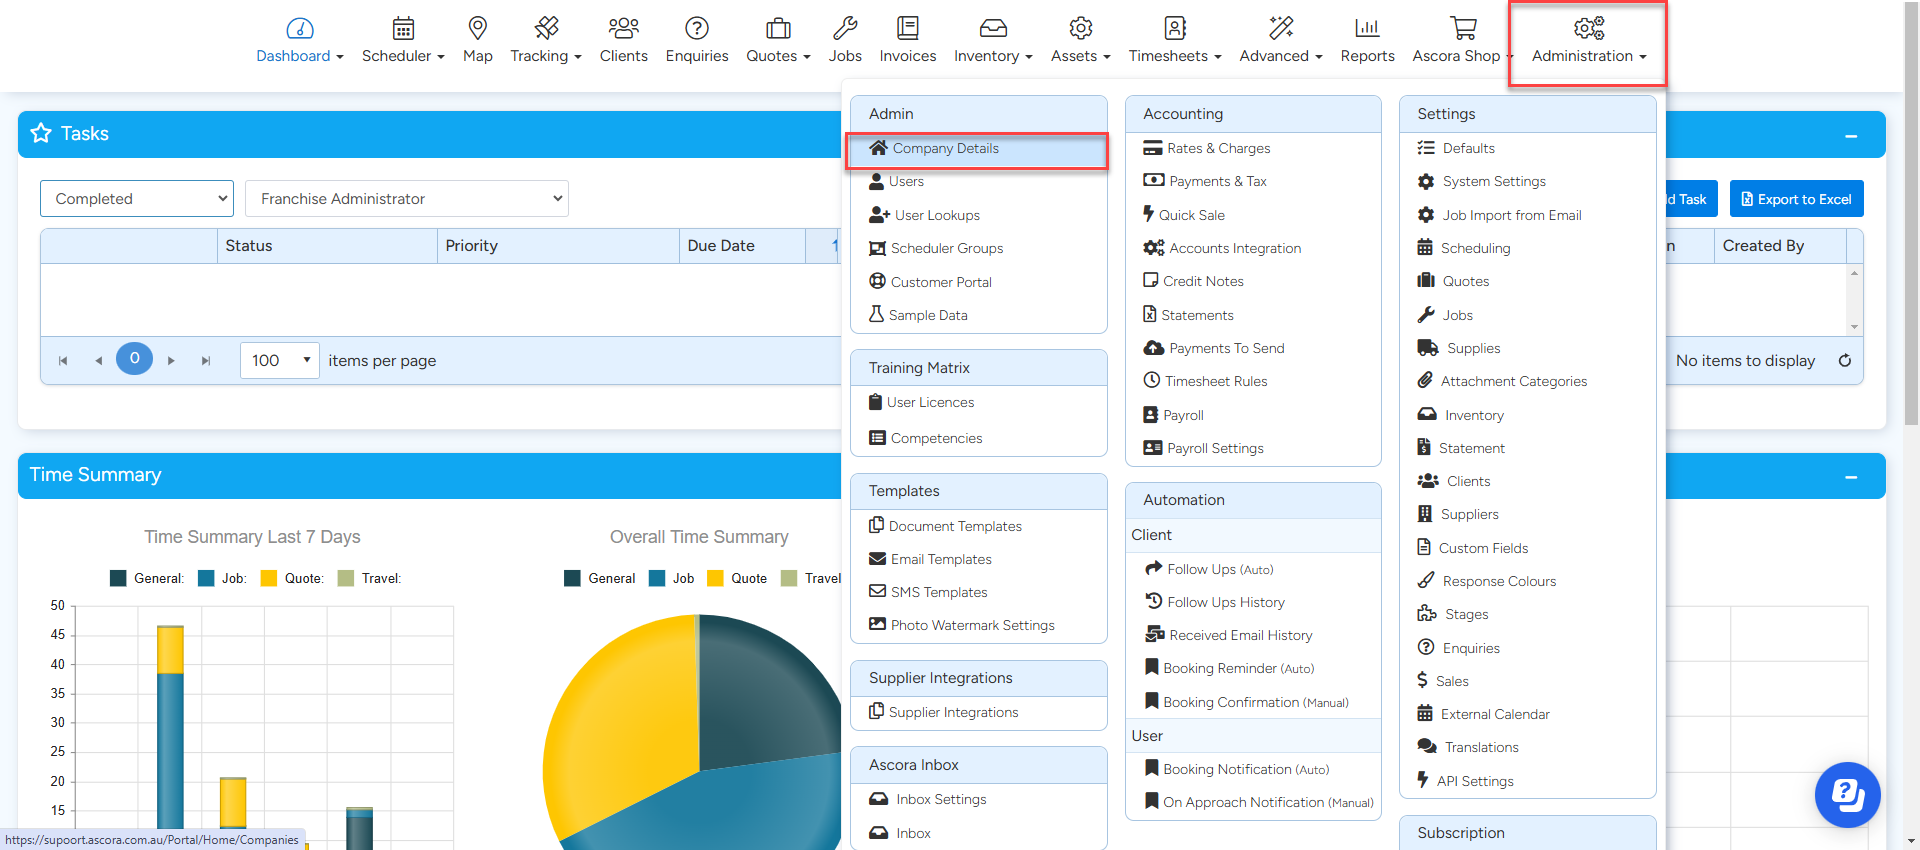1920x850 pixels.
Task: Toggle the Quote legend yellow swatch
Action: (269, 579)
